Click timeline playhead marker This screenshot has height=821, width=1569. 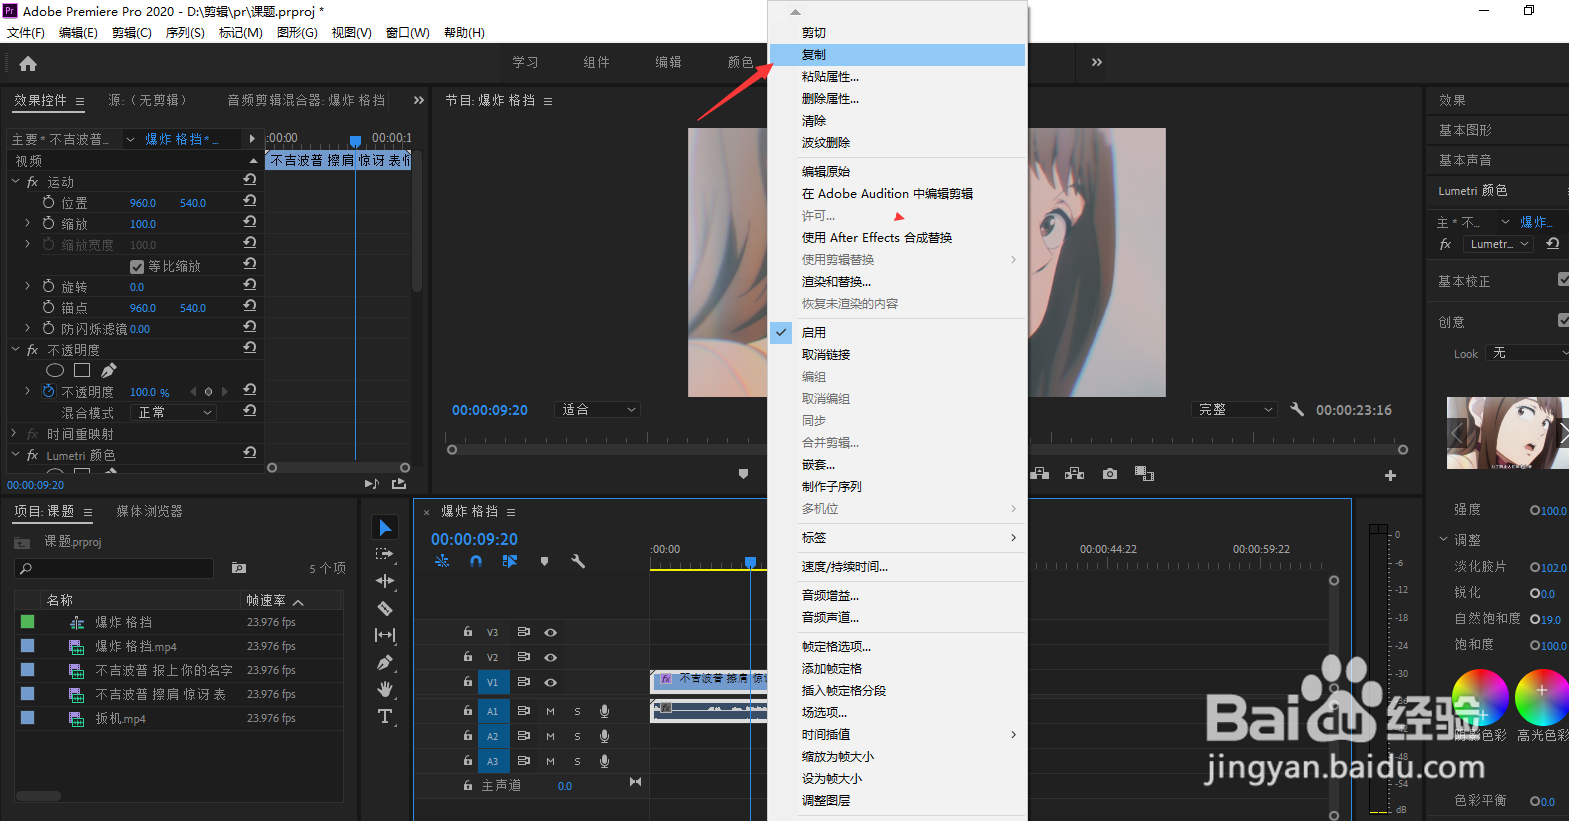[x=751, y=563]
